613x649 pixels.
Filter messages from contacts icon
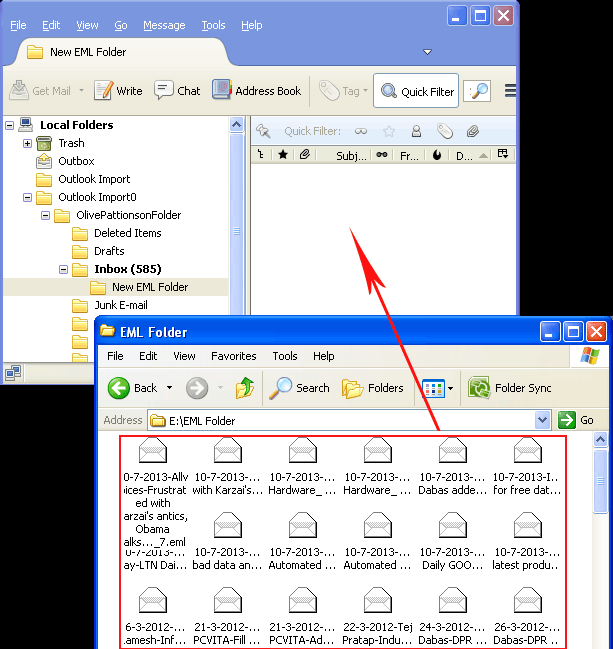pyautogui.click(x=416, y=131)
